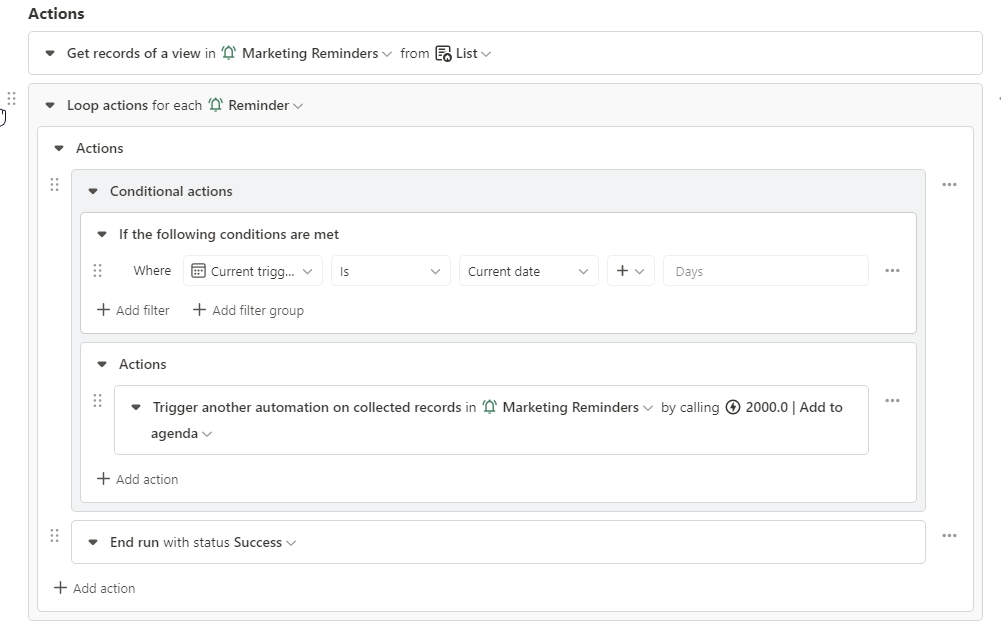The width and height of the screenshot is (1001, 624).
Task: Collapse the End run action
Action: (93, 542)
